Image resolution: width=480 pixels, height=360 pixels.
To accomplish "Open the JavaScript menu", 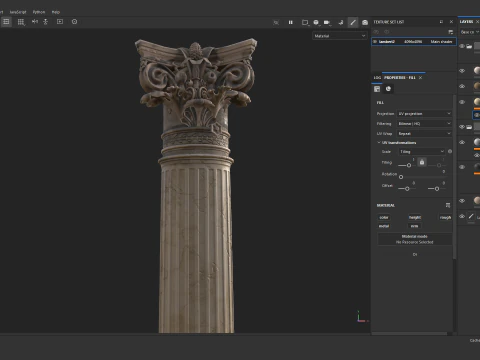I will click(x=18, y=12).
